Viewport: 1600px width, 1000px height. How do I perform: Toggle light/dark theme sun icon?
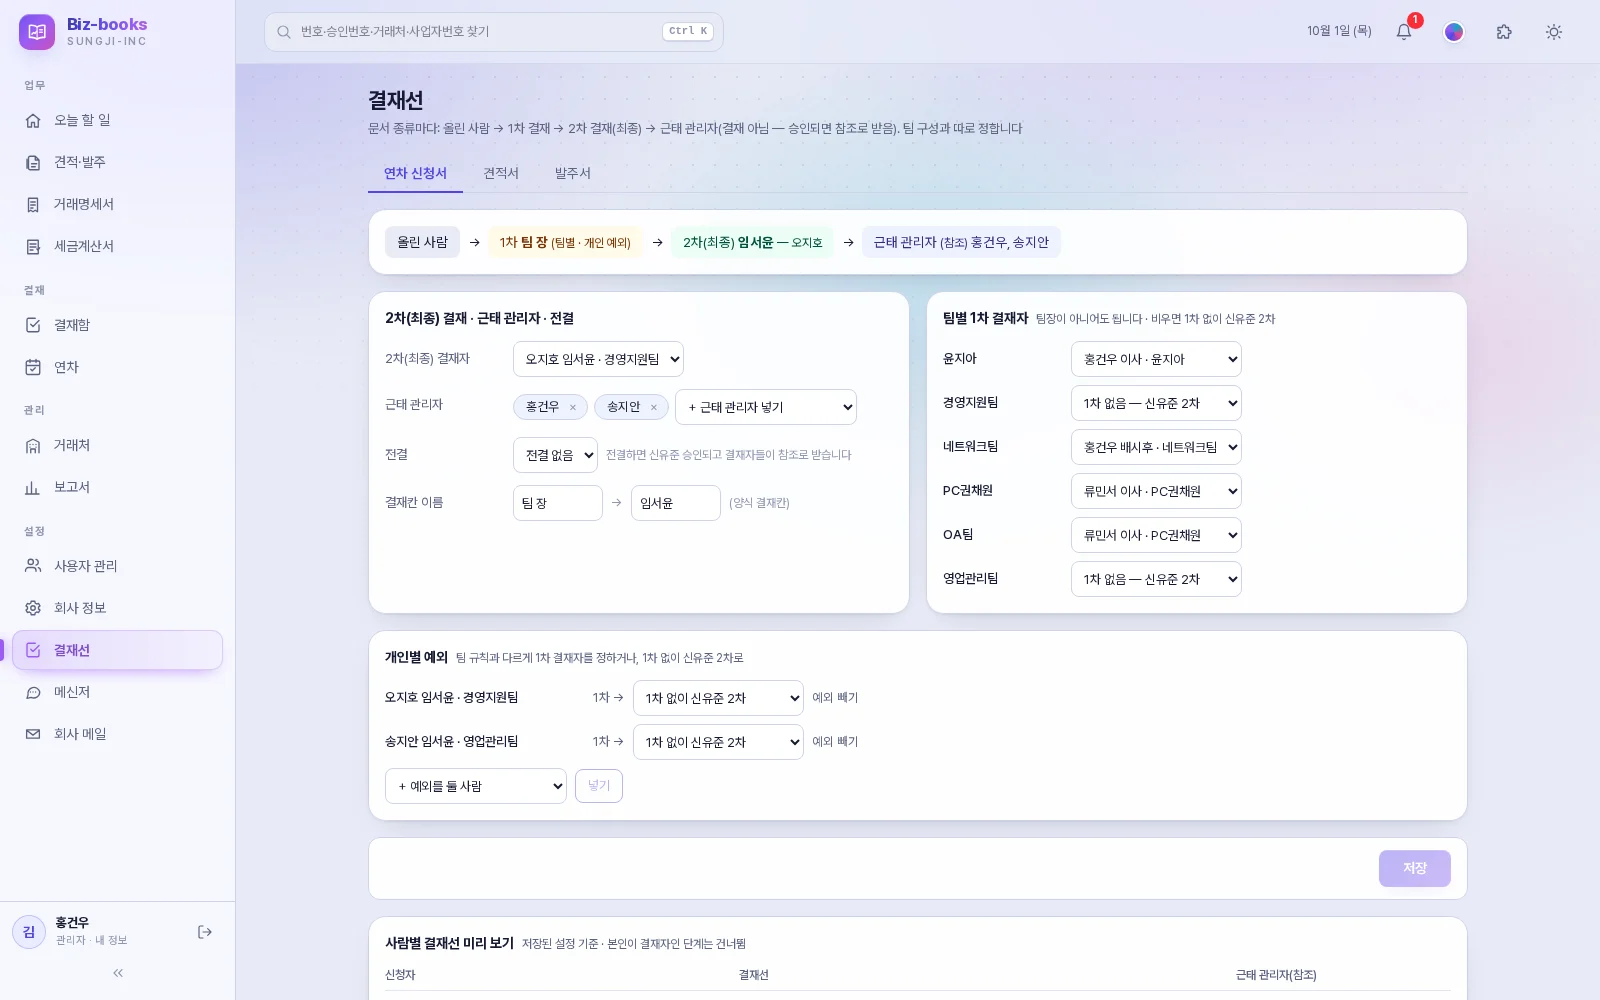(1554, 32)
